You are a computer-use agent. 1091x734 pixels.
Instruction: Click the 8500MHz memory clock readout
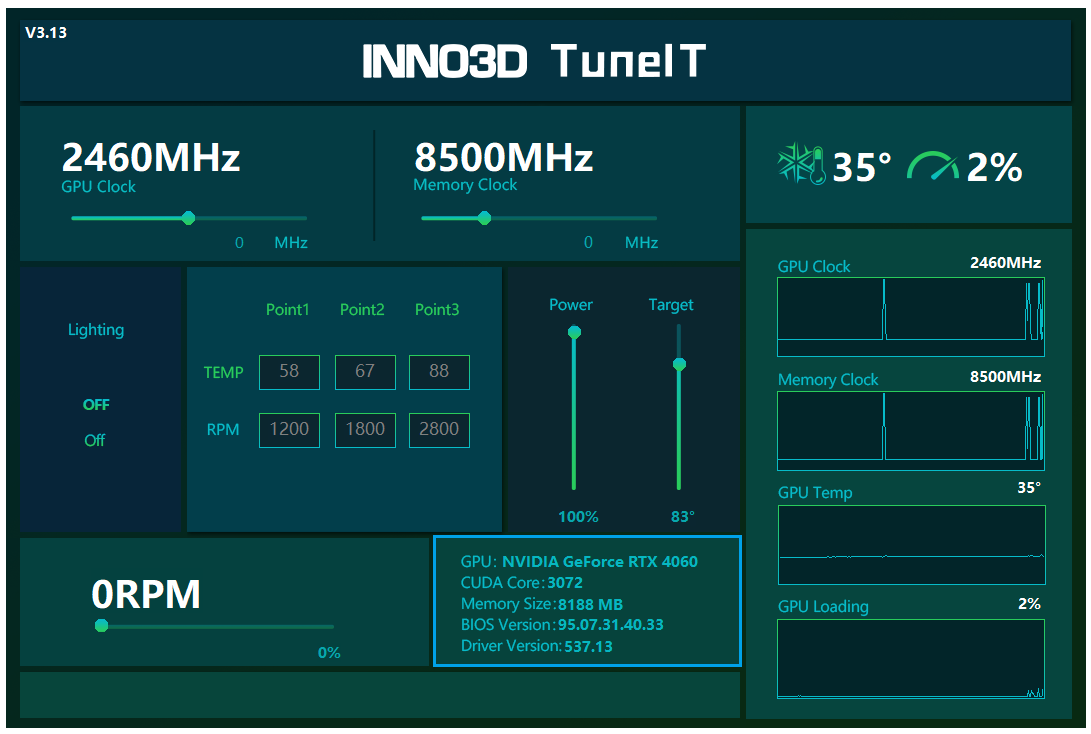(x=504, y=157)
